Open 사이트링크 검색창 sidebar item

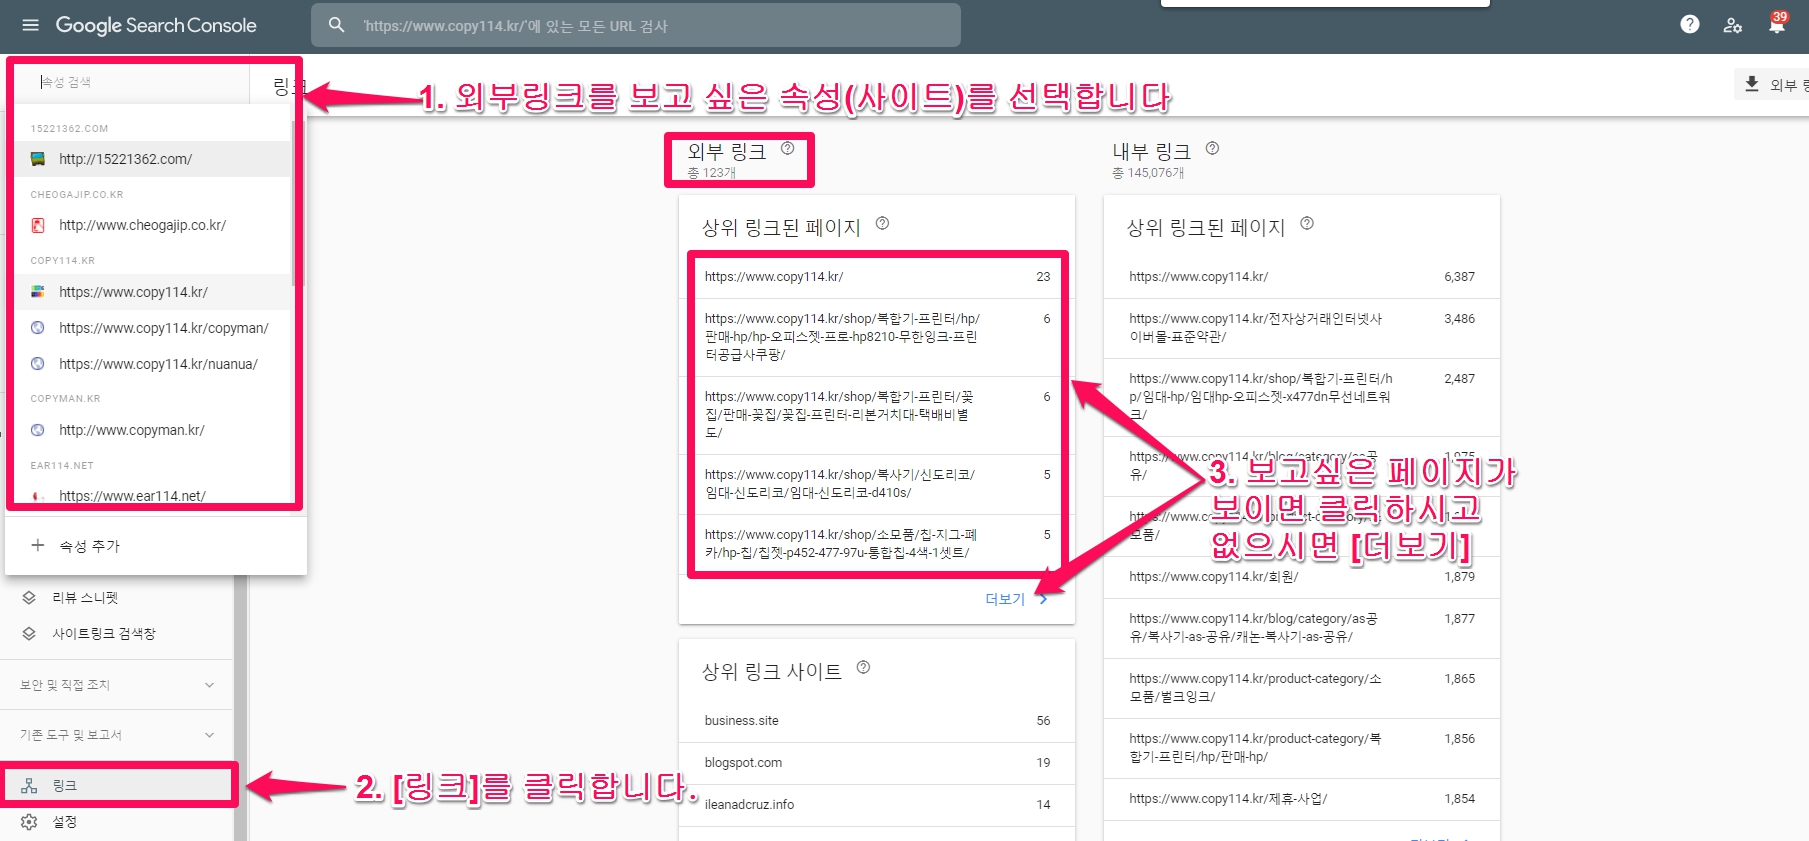(103, 633)
